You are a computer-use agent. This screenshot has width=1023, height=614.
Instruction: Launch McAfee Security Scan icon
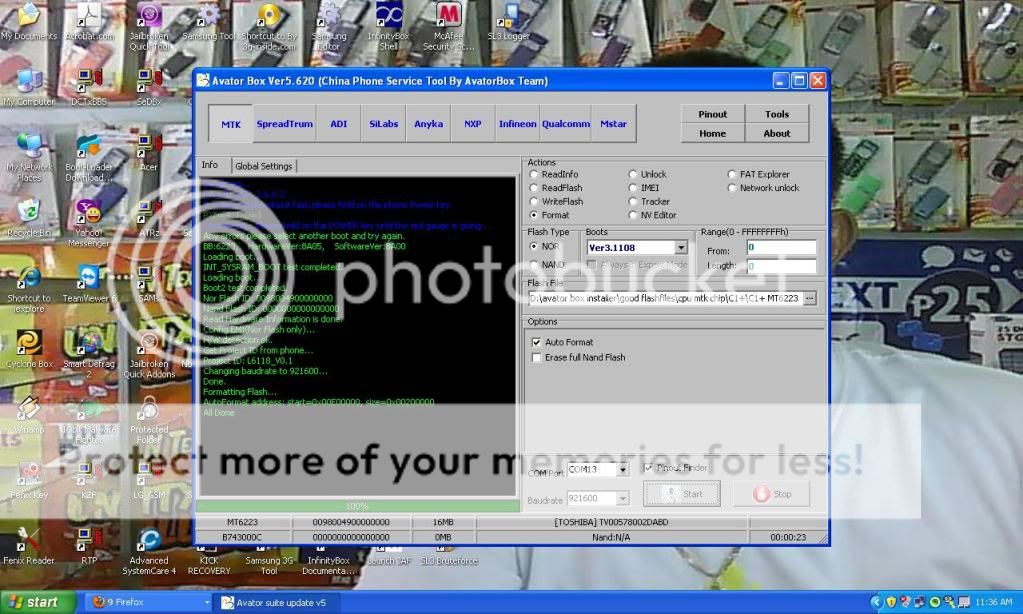click(x=449, y=17)
